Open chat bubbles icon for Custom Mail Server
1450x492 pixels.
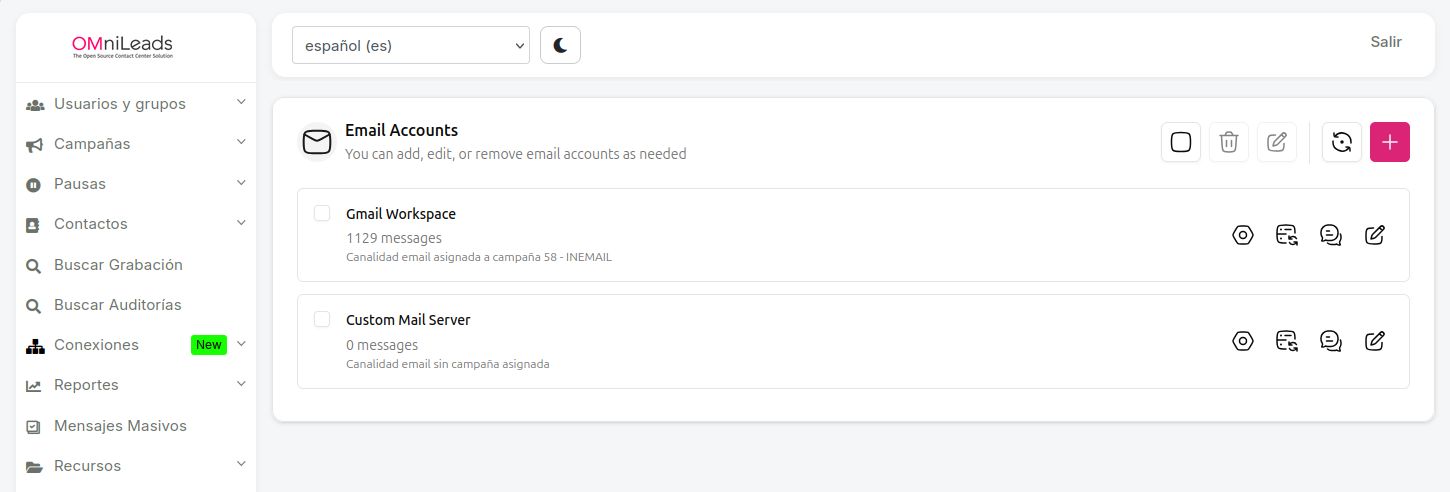tap(1331, 341)
